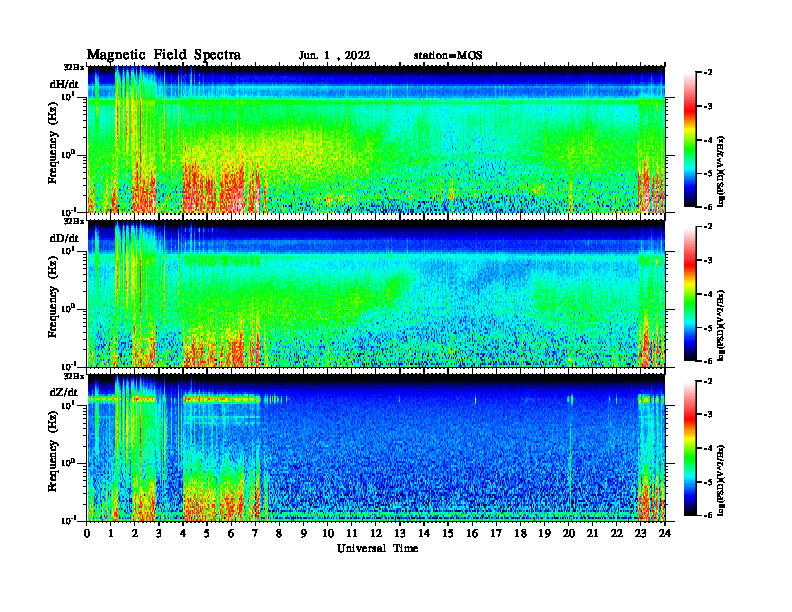Click hour tick label '2' on the time axis

[x=135, y=533]
